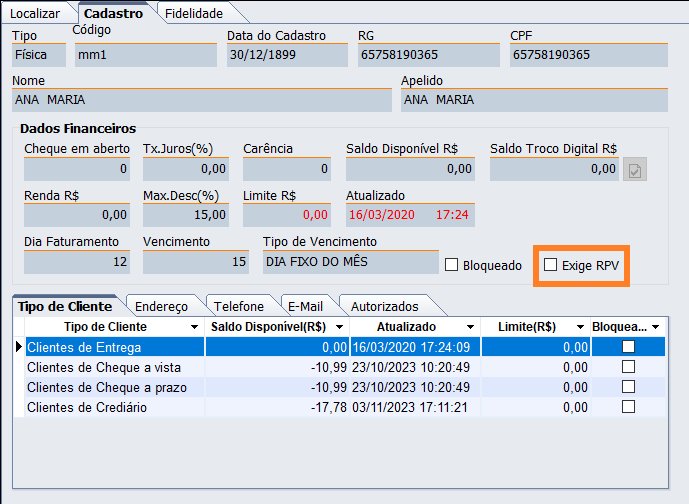Open the Limite(R$) column dropdown arrow
The height and width of the screenshot is (504, 689).
point(576,327)
